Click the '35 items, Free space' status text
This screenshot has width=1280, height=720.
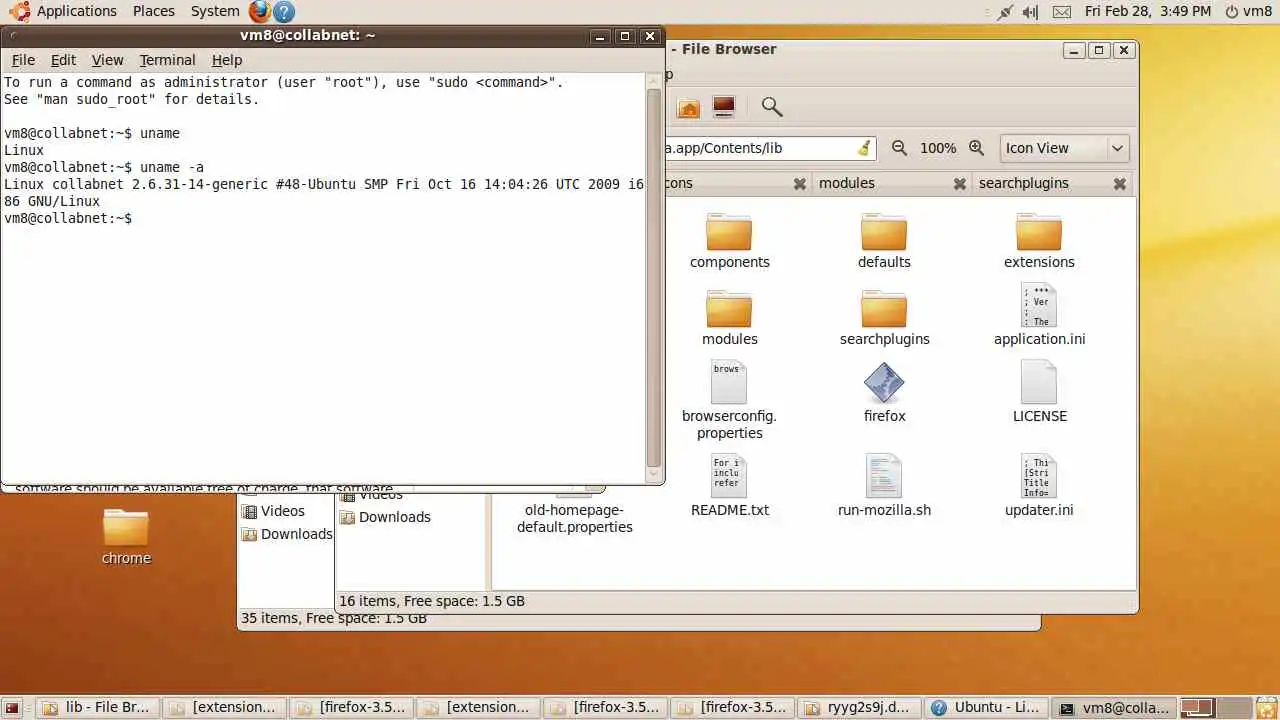click(x=334, y=619)
